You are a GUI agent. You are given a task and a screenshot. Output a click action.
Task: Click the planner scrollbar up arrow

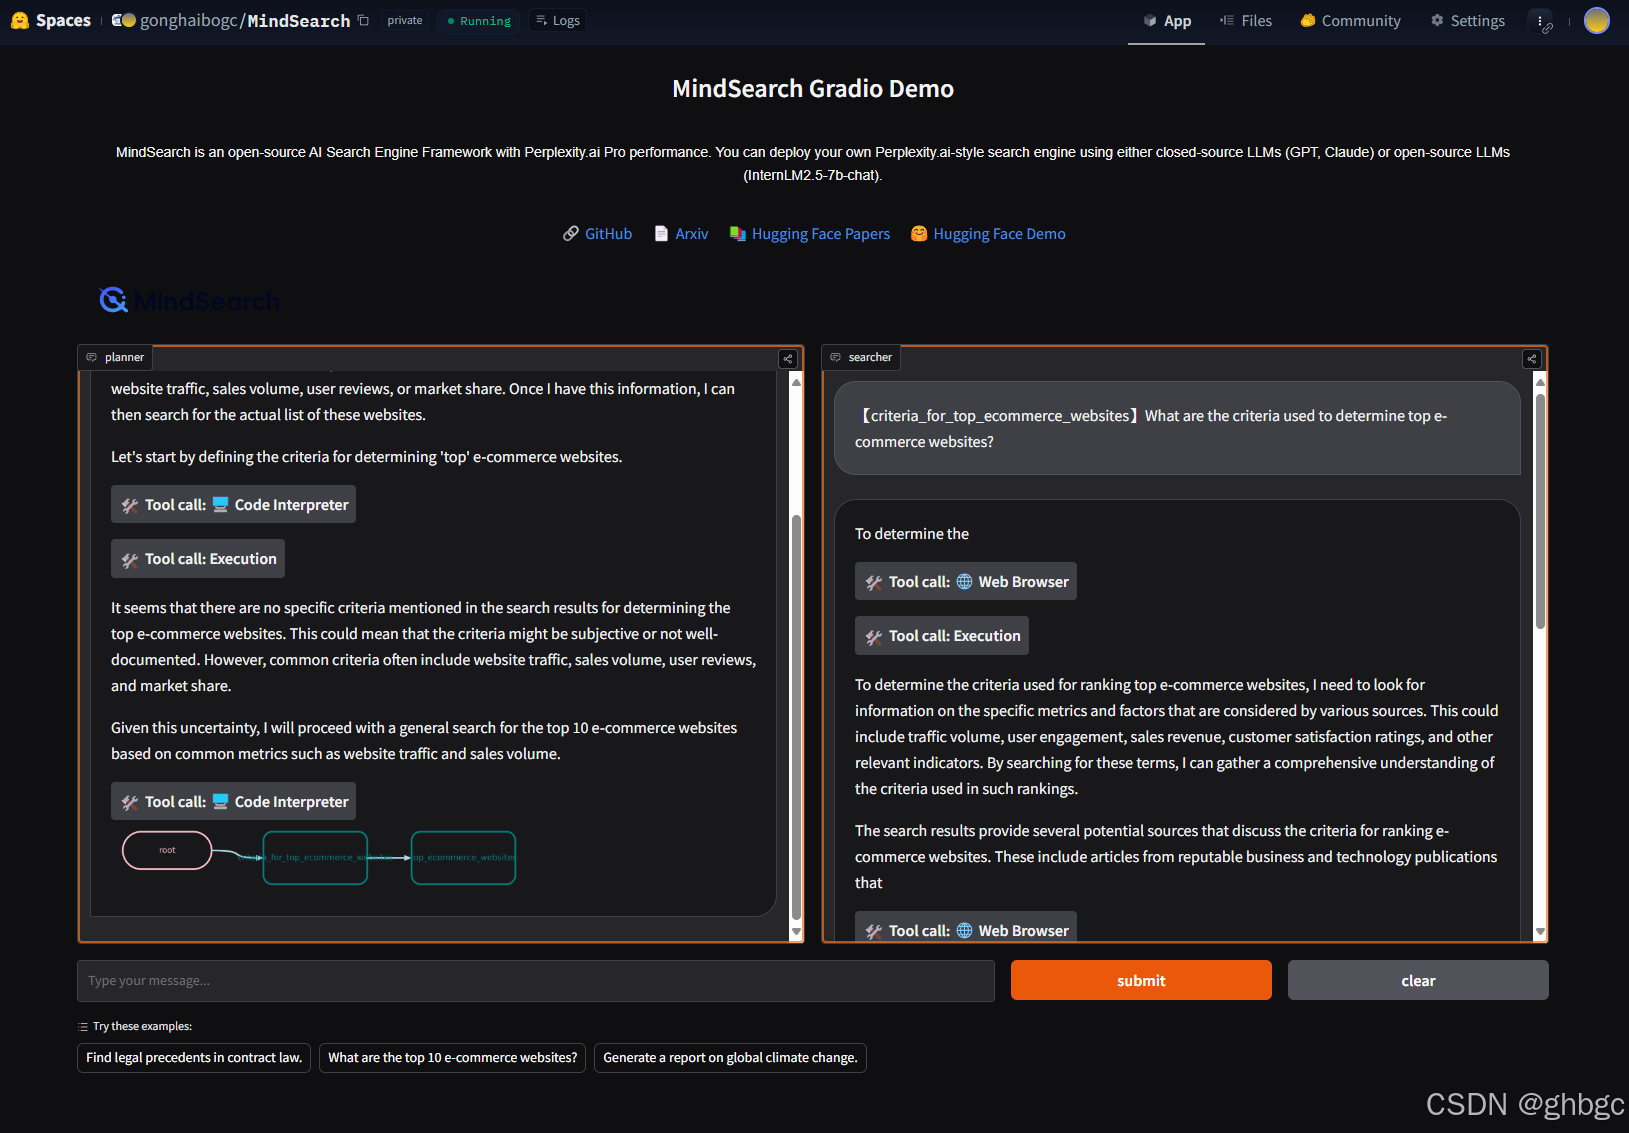coord(796,381)
